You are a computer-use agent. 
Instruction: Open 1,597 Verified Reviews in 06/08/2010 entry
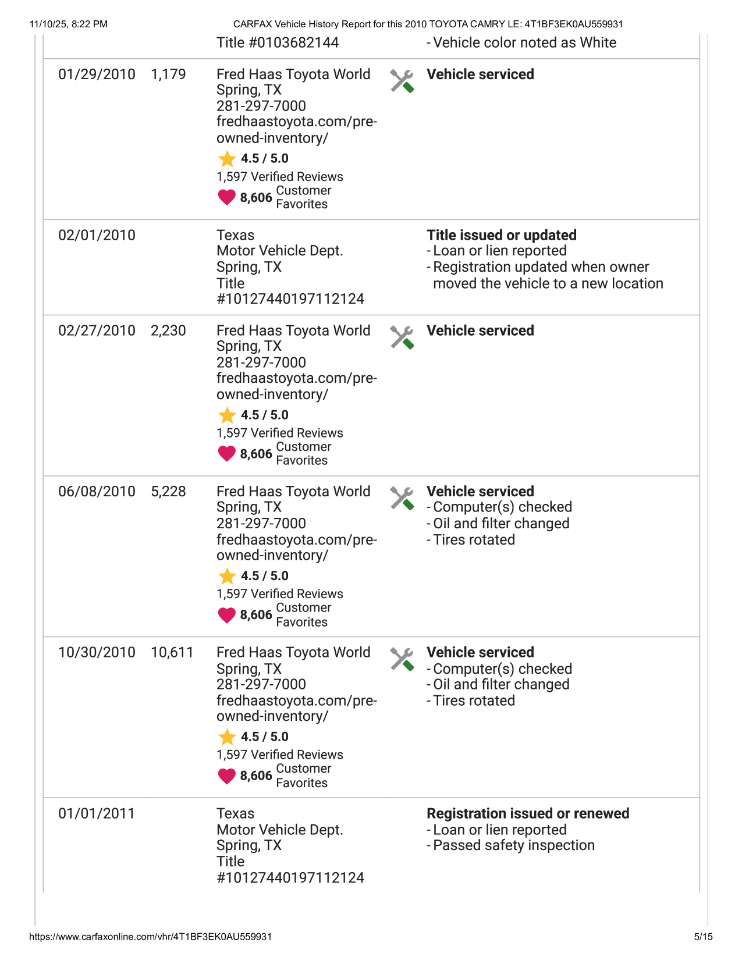coord(279,594)
